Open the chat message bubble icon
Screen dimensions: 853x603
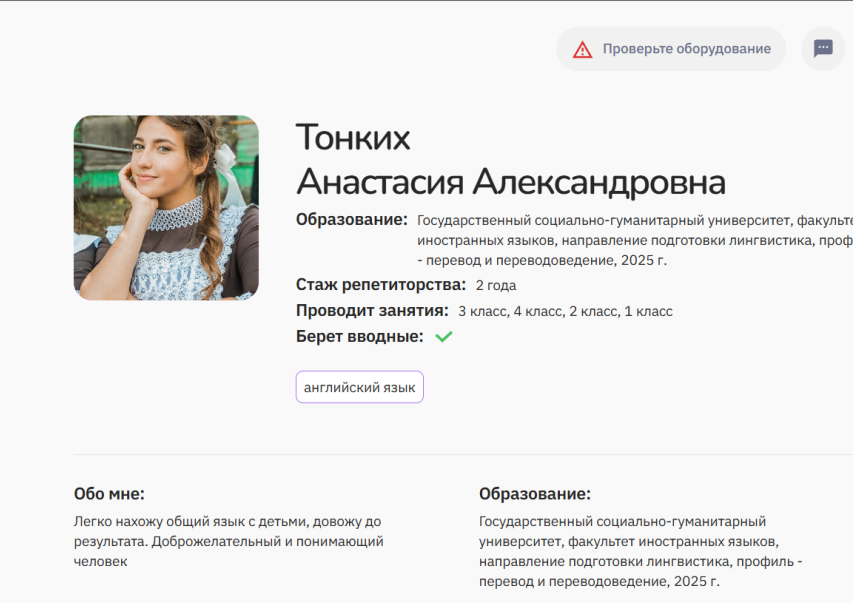coord(823,48)
